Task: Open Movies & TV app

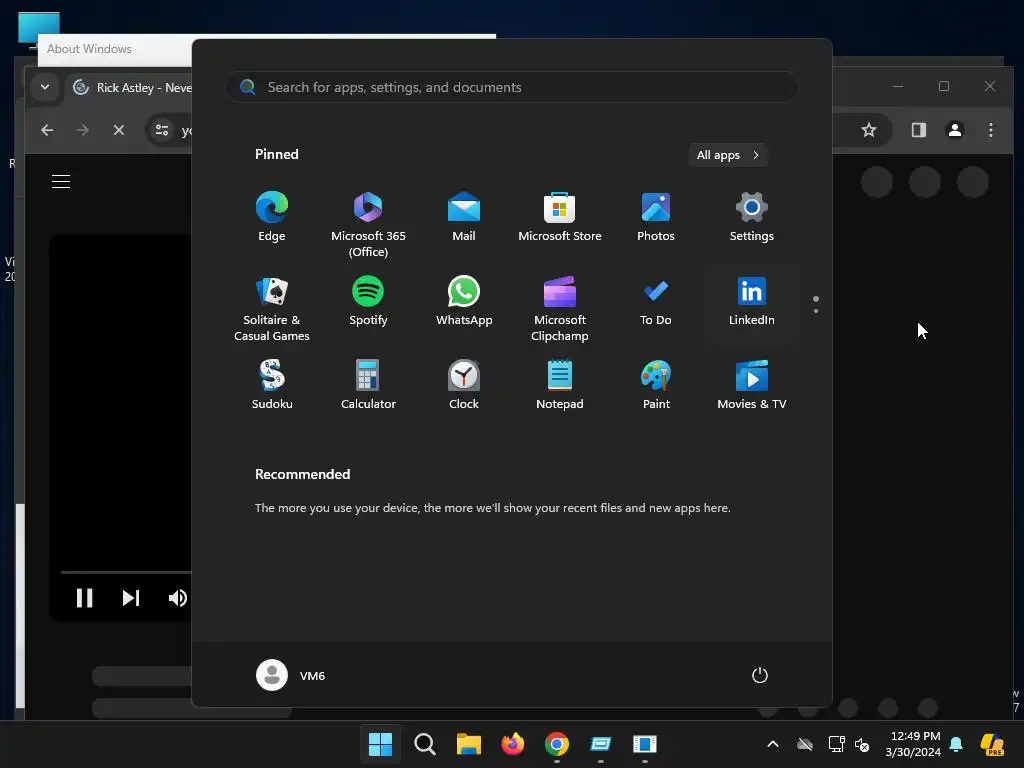Action: (x=752, y=385)
